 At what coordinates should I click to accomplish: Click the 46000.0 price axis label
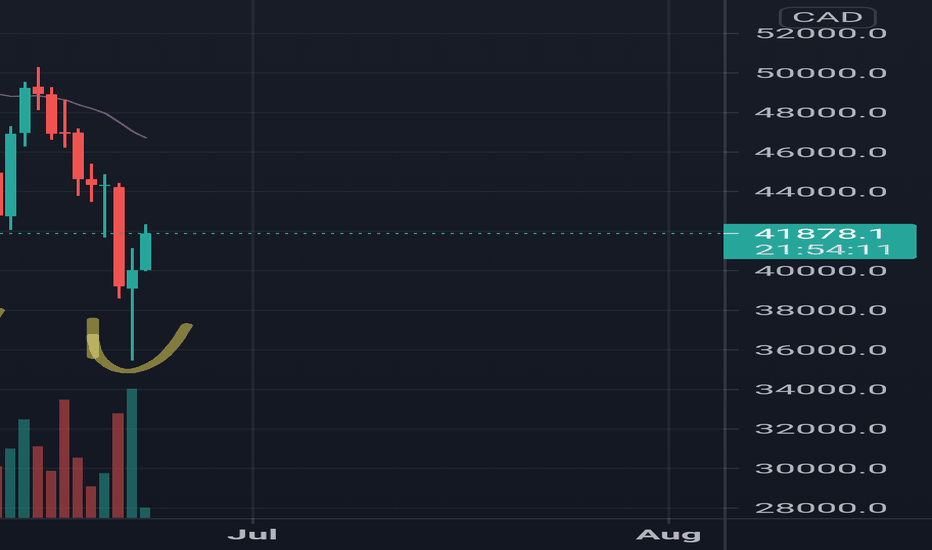(x=821, y=152)
